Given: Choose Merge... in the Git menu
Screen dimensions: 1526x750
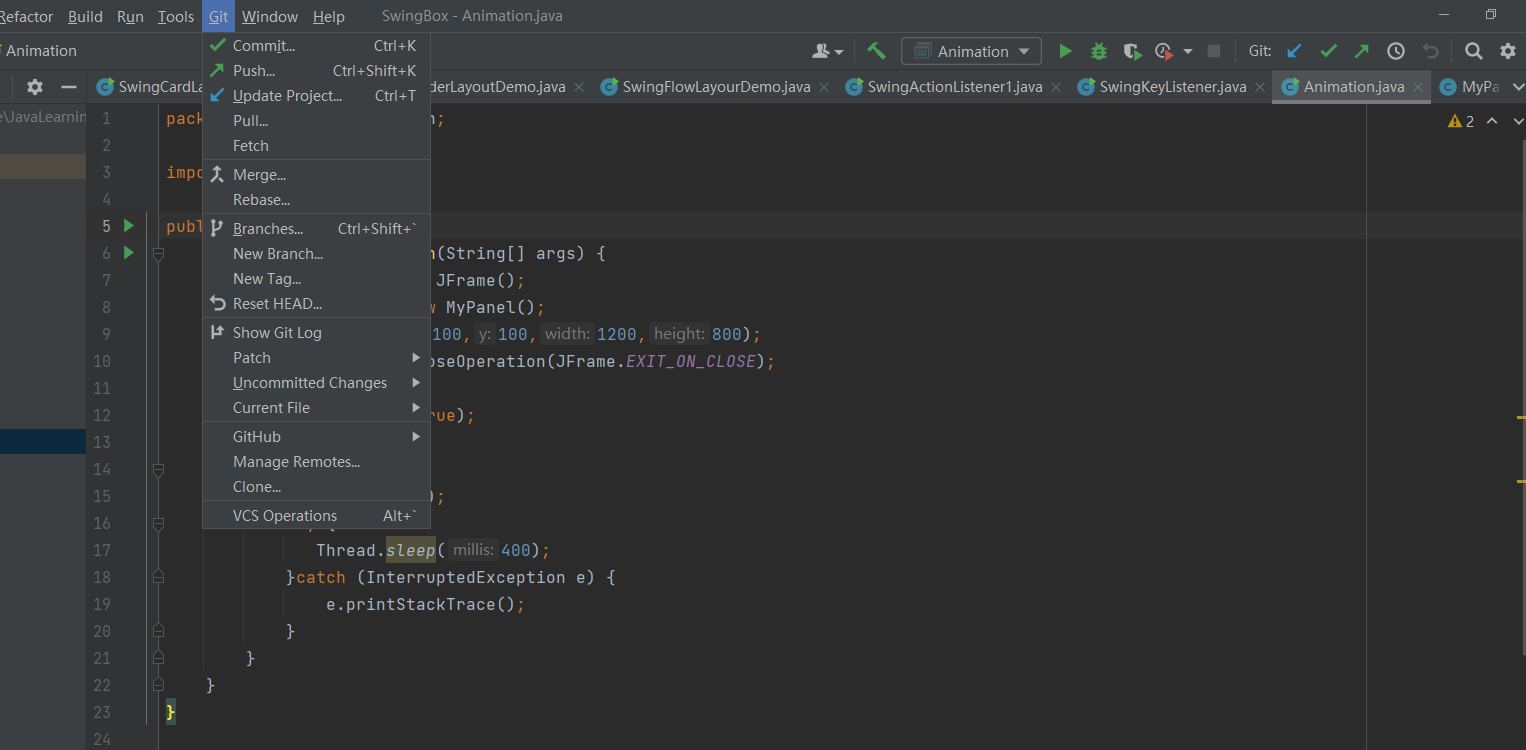Looking at the screenshot, I should coord(316,175).
